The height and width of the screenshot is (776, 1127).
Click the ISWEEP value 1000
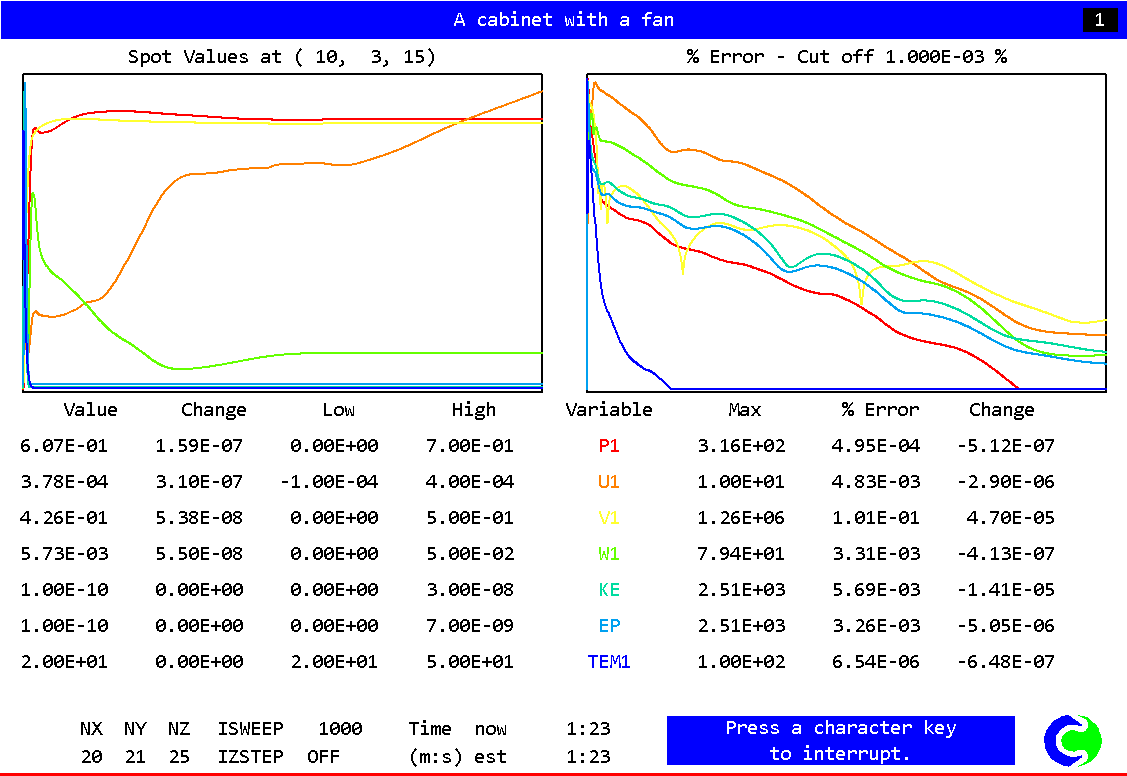340,729
